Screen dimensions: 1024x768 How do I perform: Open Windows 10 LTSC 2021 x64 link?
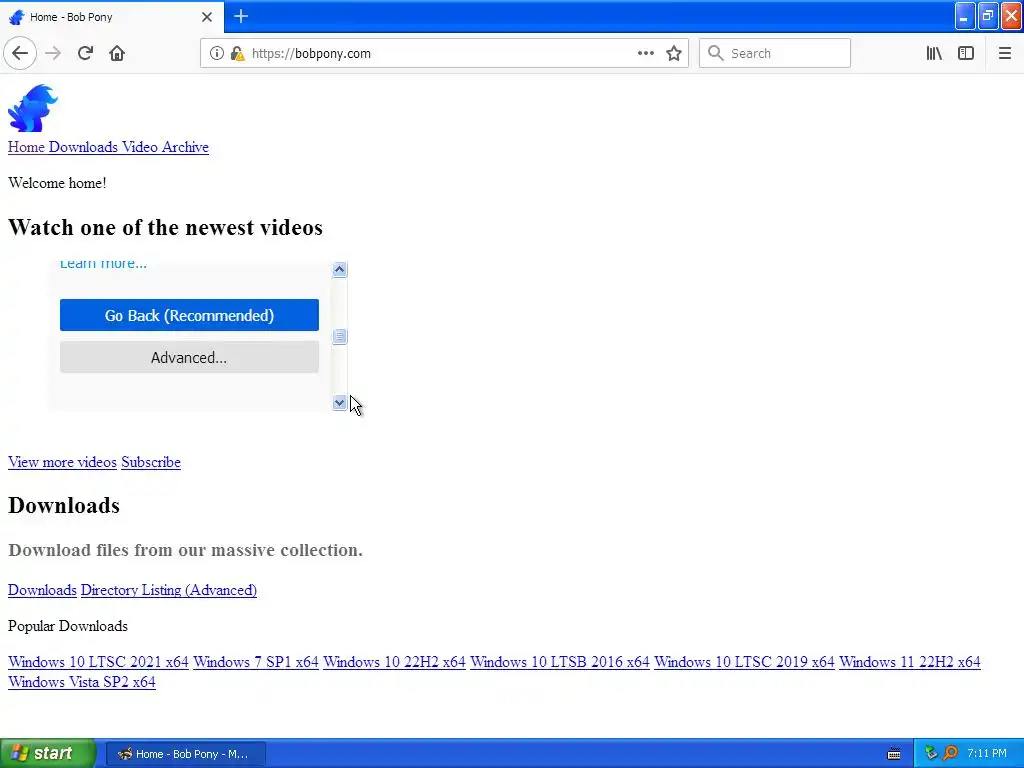point(98,662)
